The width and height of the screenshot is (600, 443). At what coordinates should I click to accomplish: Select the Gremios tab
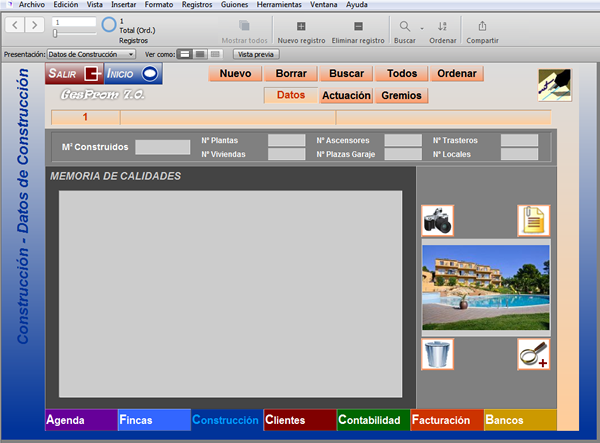coord(401,95)
